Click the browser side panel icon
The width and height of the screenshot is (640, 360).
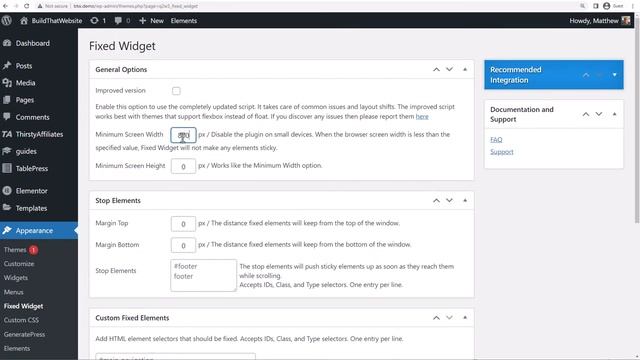596,6
